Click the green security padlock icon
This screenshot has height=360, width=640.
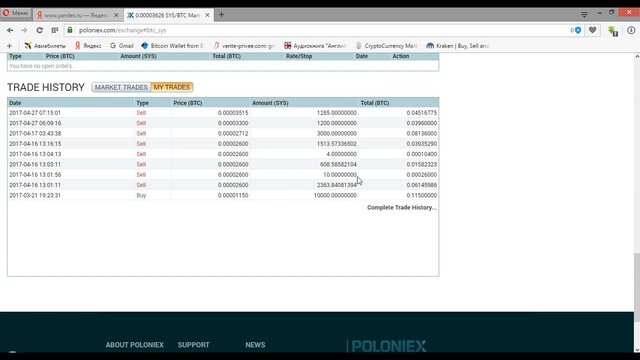click(x=70, y=30)
